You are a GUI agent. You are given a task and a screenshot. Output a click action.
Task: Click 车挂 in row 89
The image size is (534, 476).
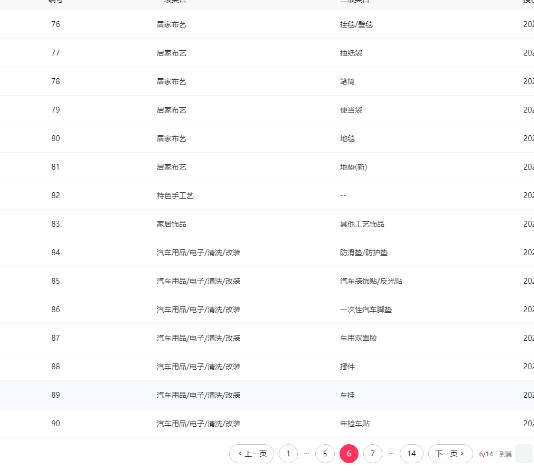(x=347, y=395)
